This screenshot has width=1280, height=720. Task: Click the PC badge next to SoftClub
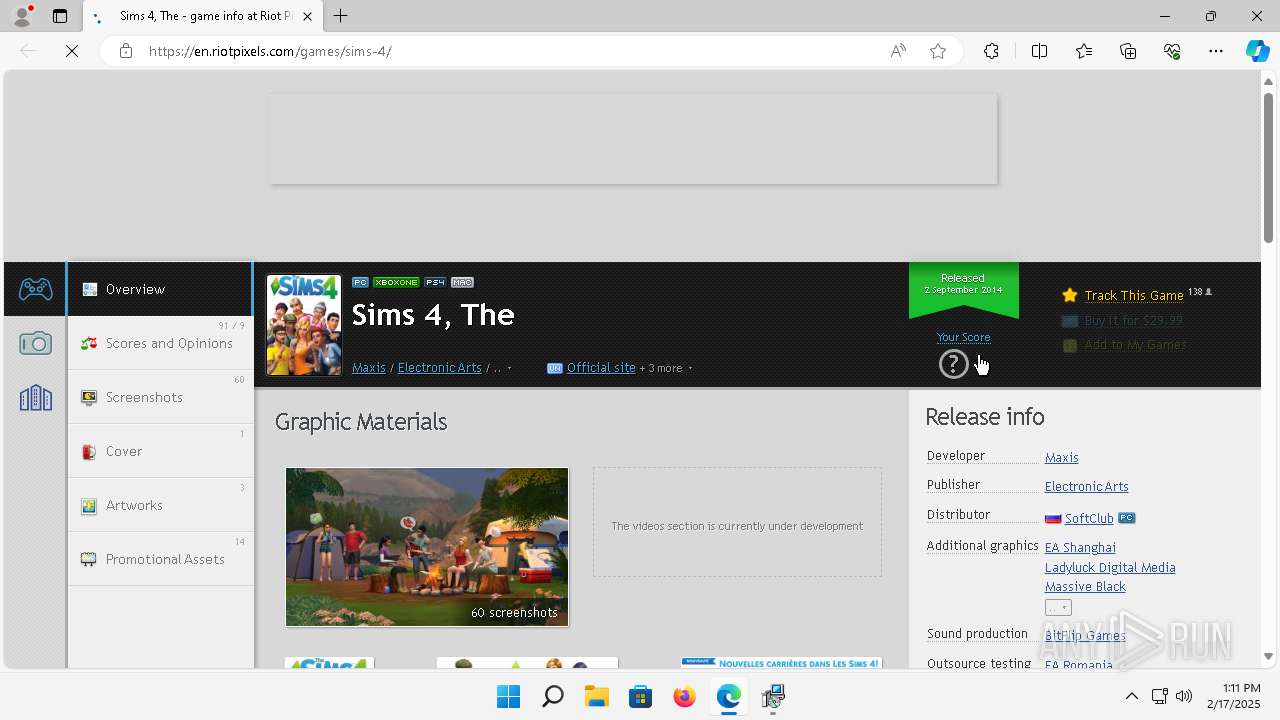click(x=1126, y=518)
